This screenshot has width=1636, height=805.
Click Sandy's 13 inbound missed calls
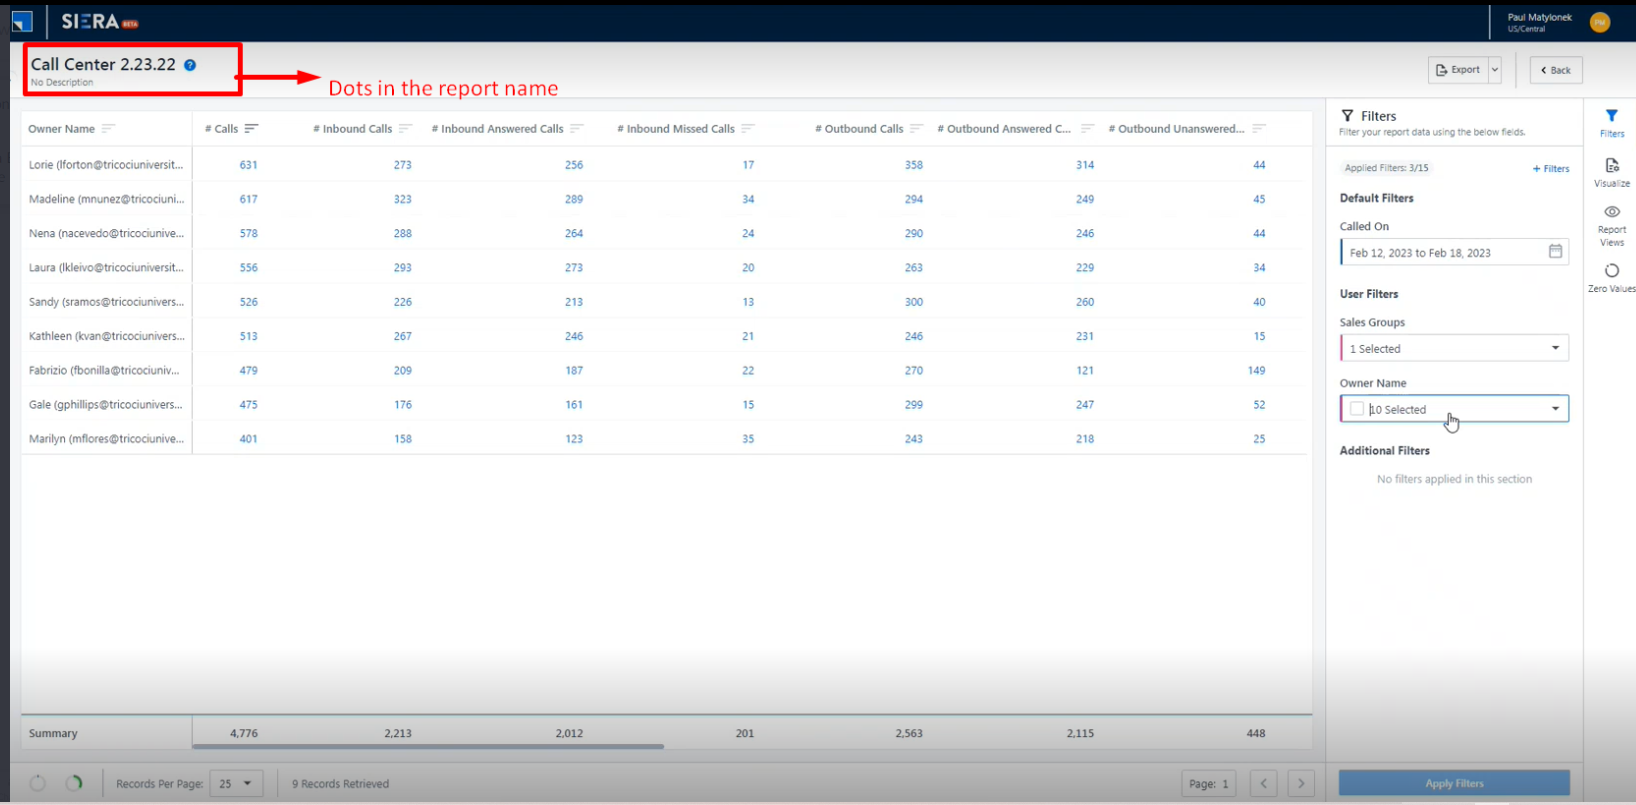click(748, 302)
